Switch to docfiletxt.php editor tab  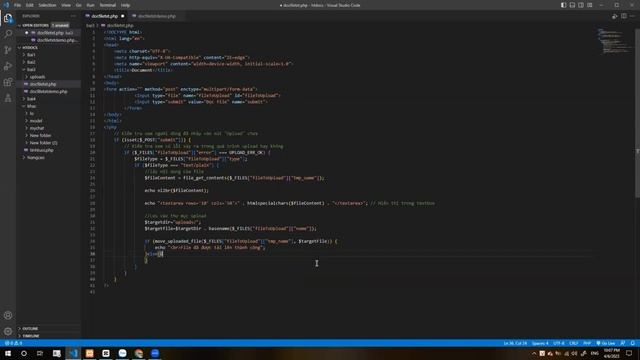[x=104, y=16]
